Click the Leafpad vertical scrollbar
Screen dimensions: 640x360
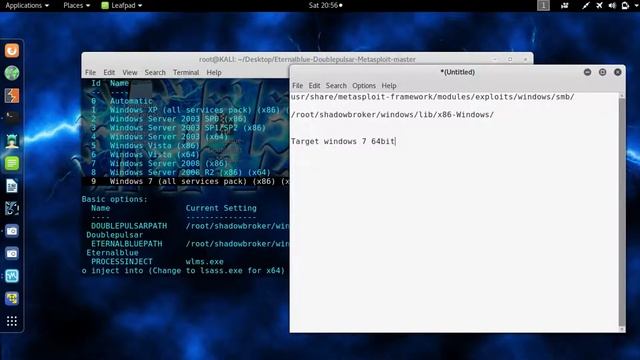coord(622,212)
